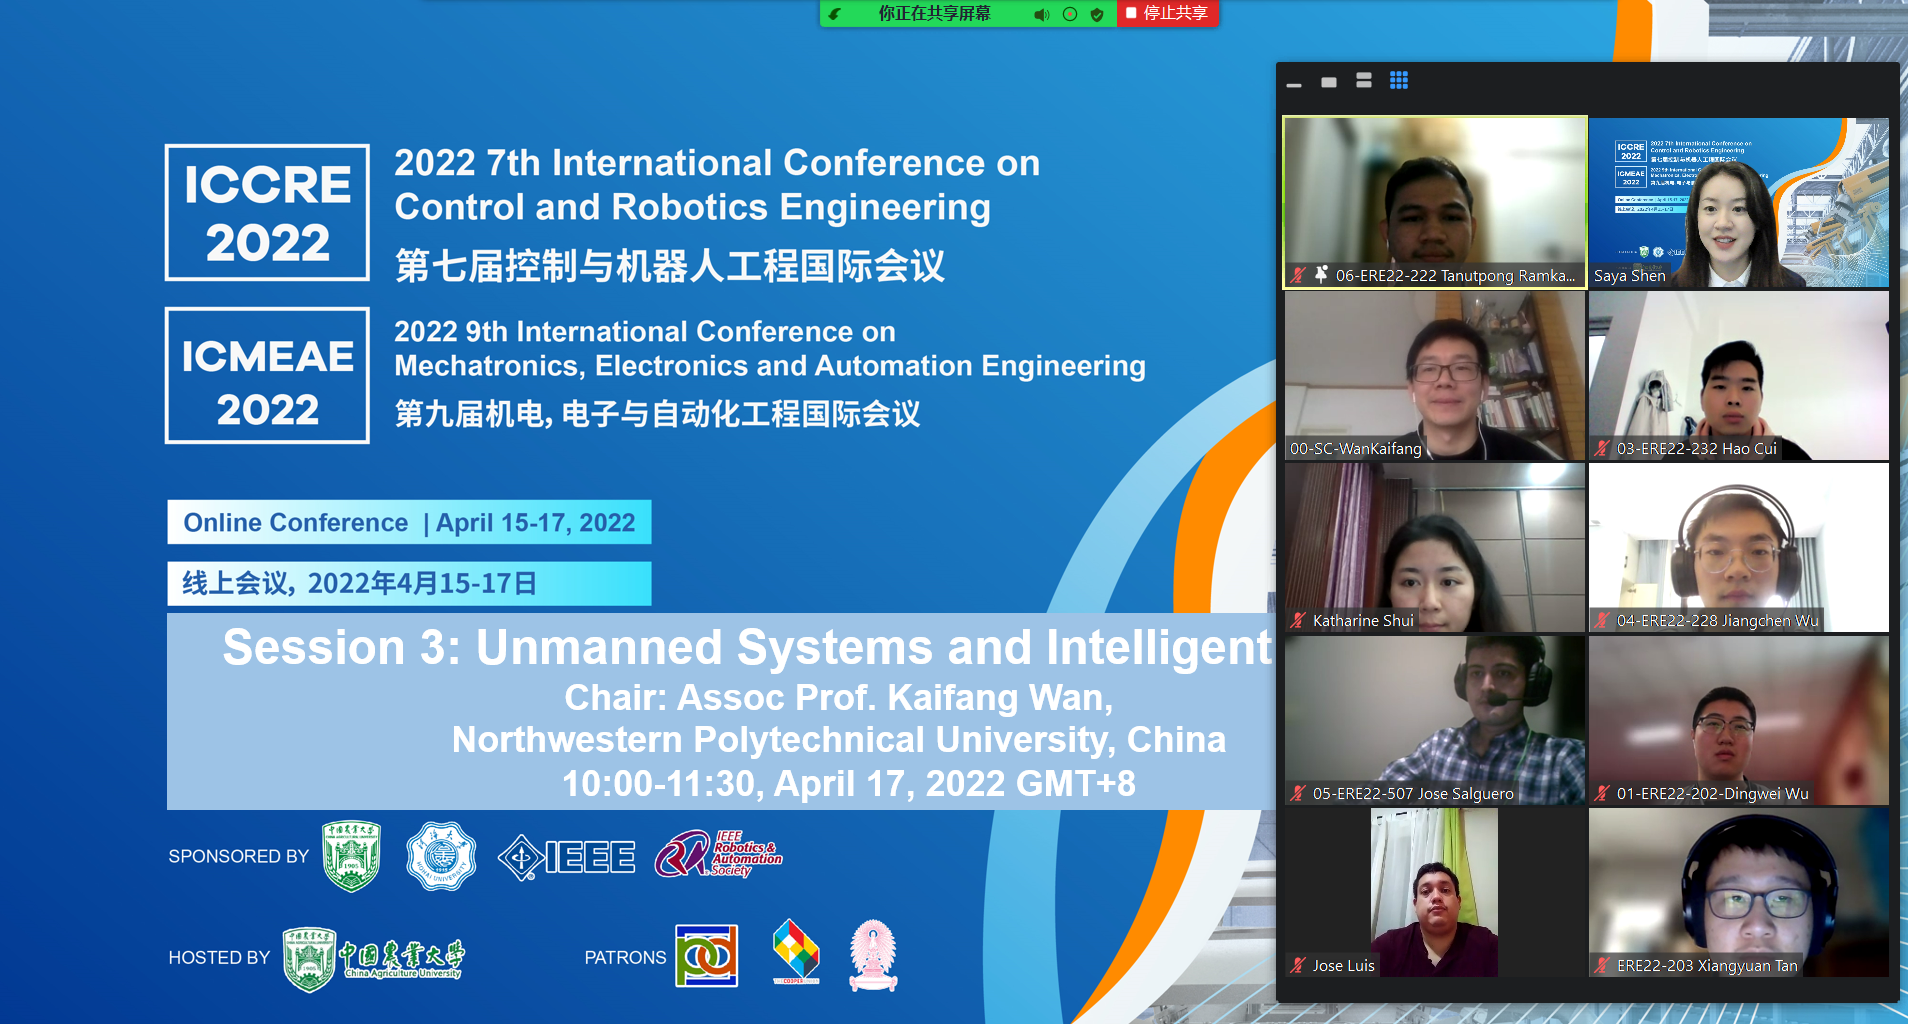The image size is (1908, 1024).
Task: Click the ICCRE 2022 logo box on slide
Action: tap(267, 212)
